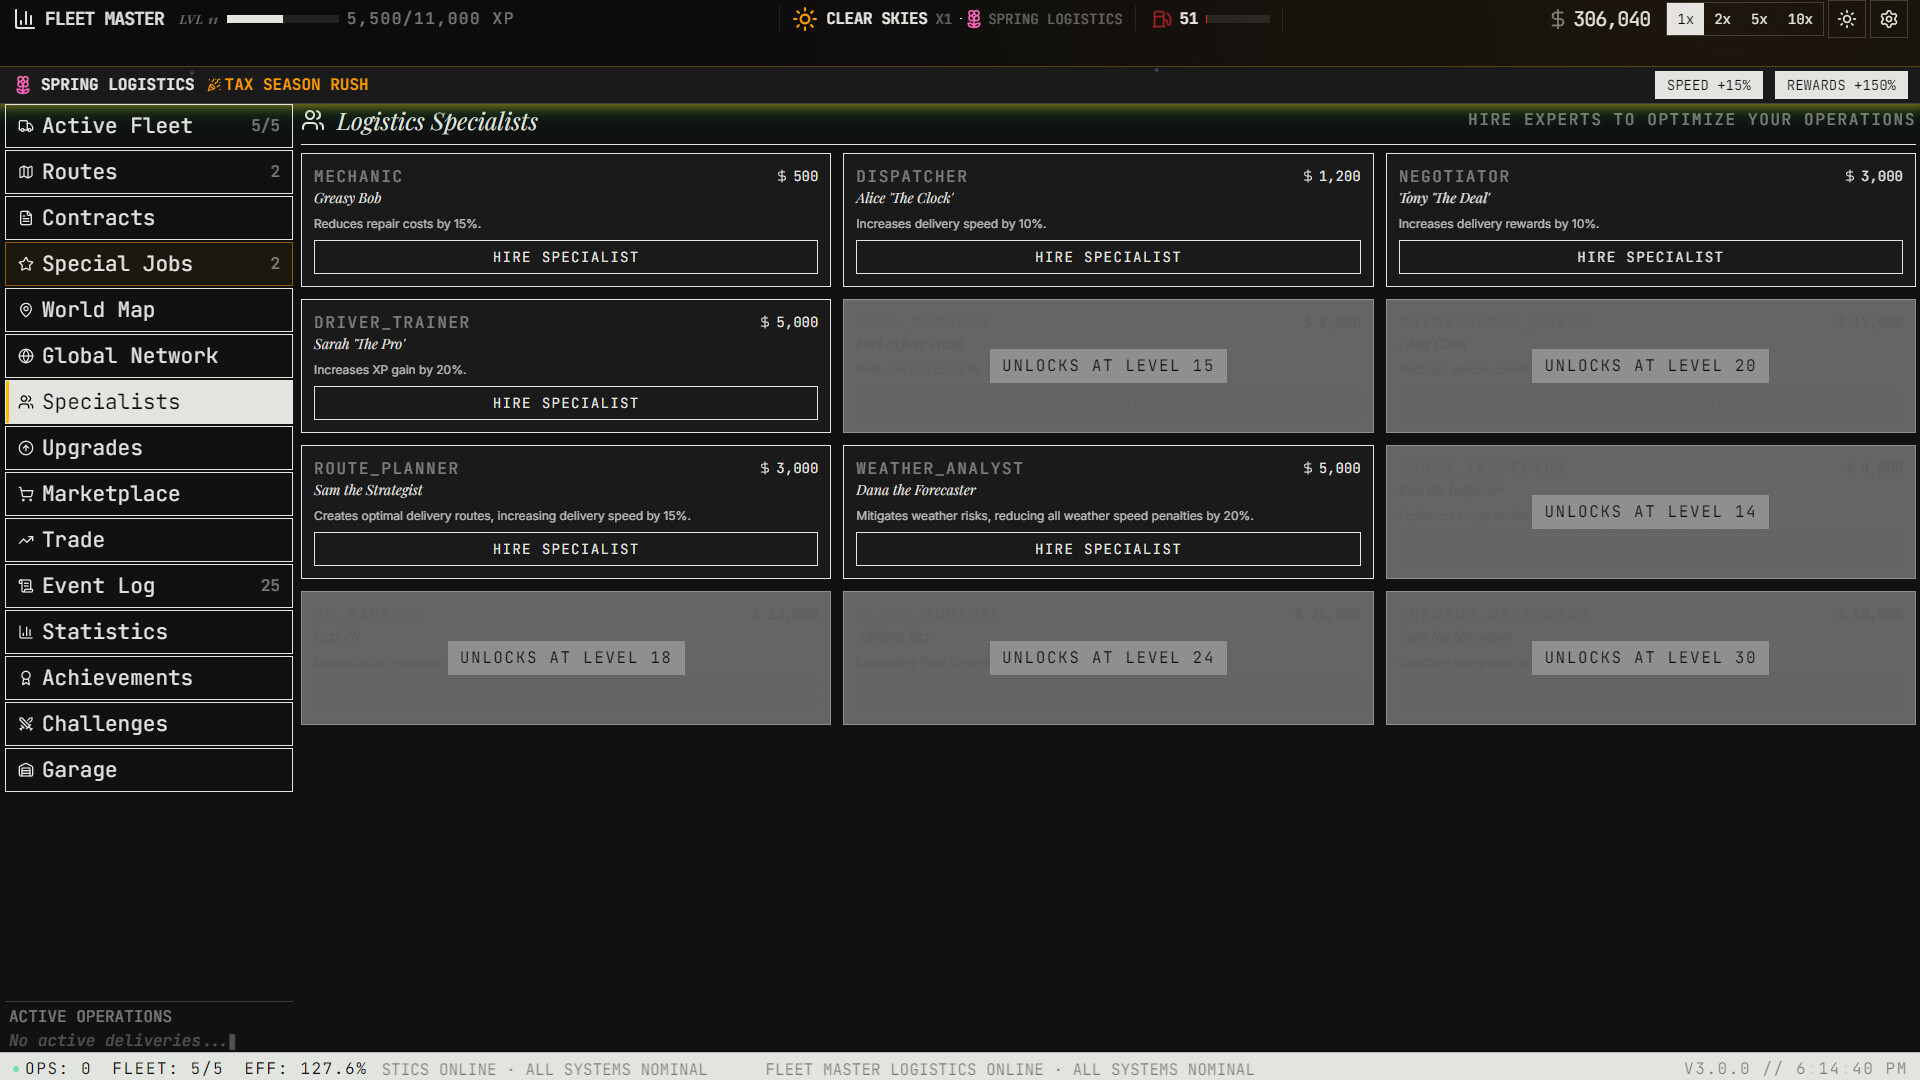Click the SPEED +15% bonus badge
1920x1080 pixels.
click(1708, 85)
